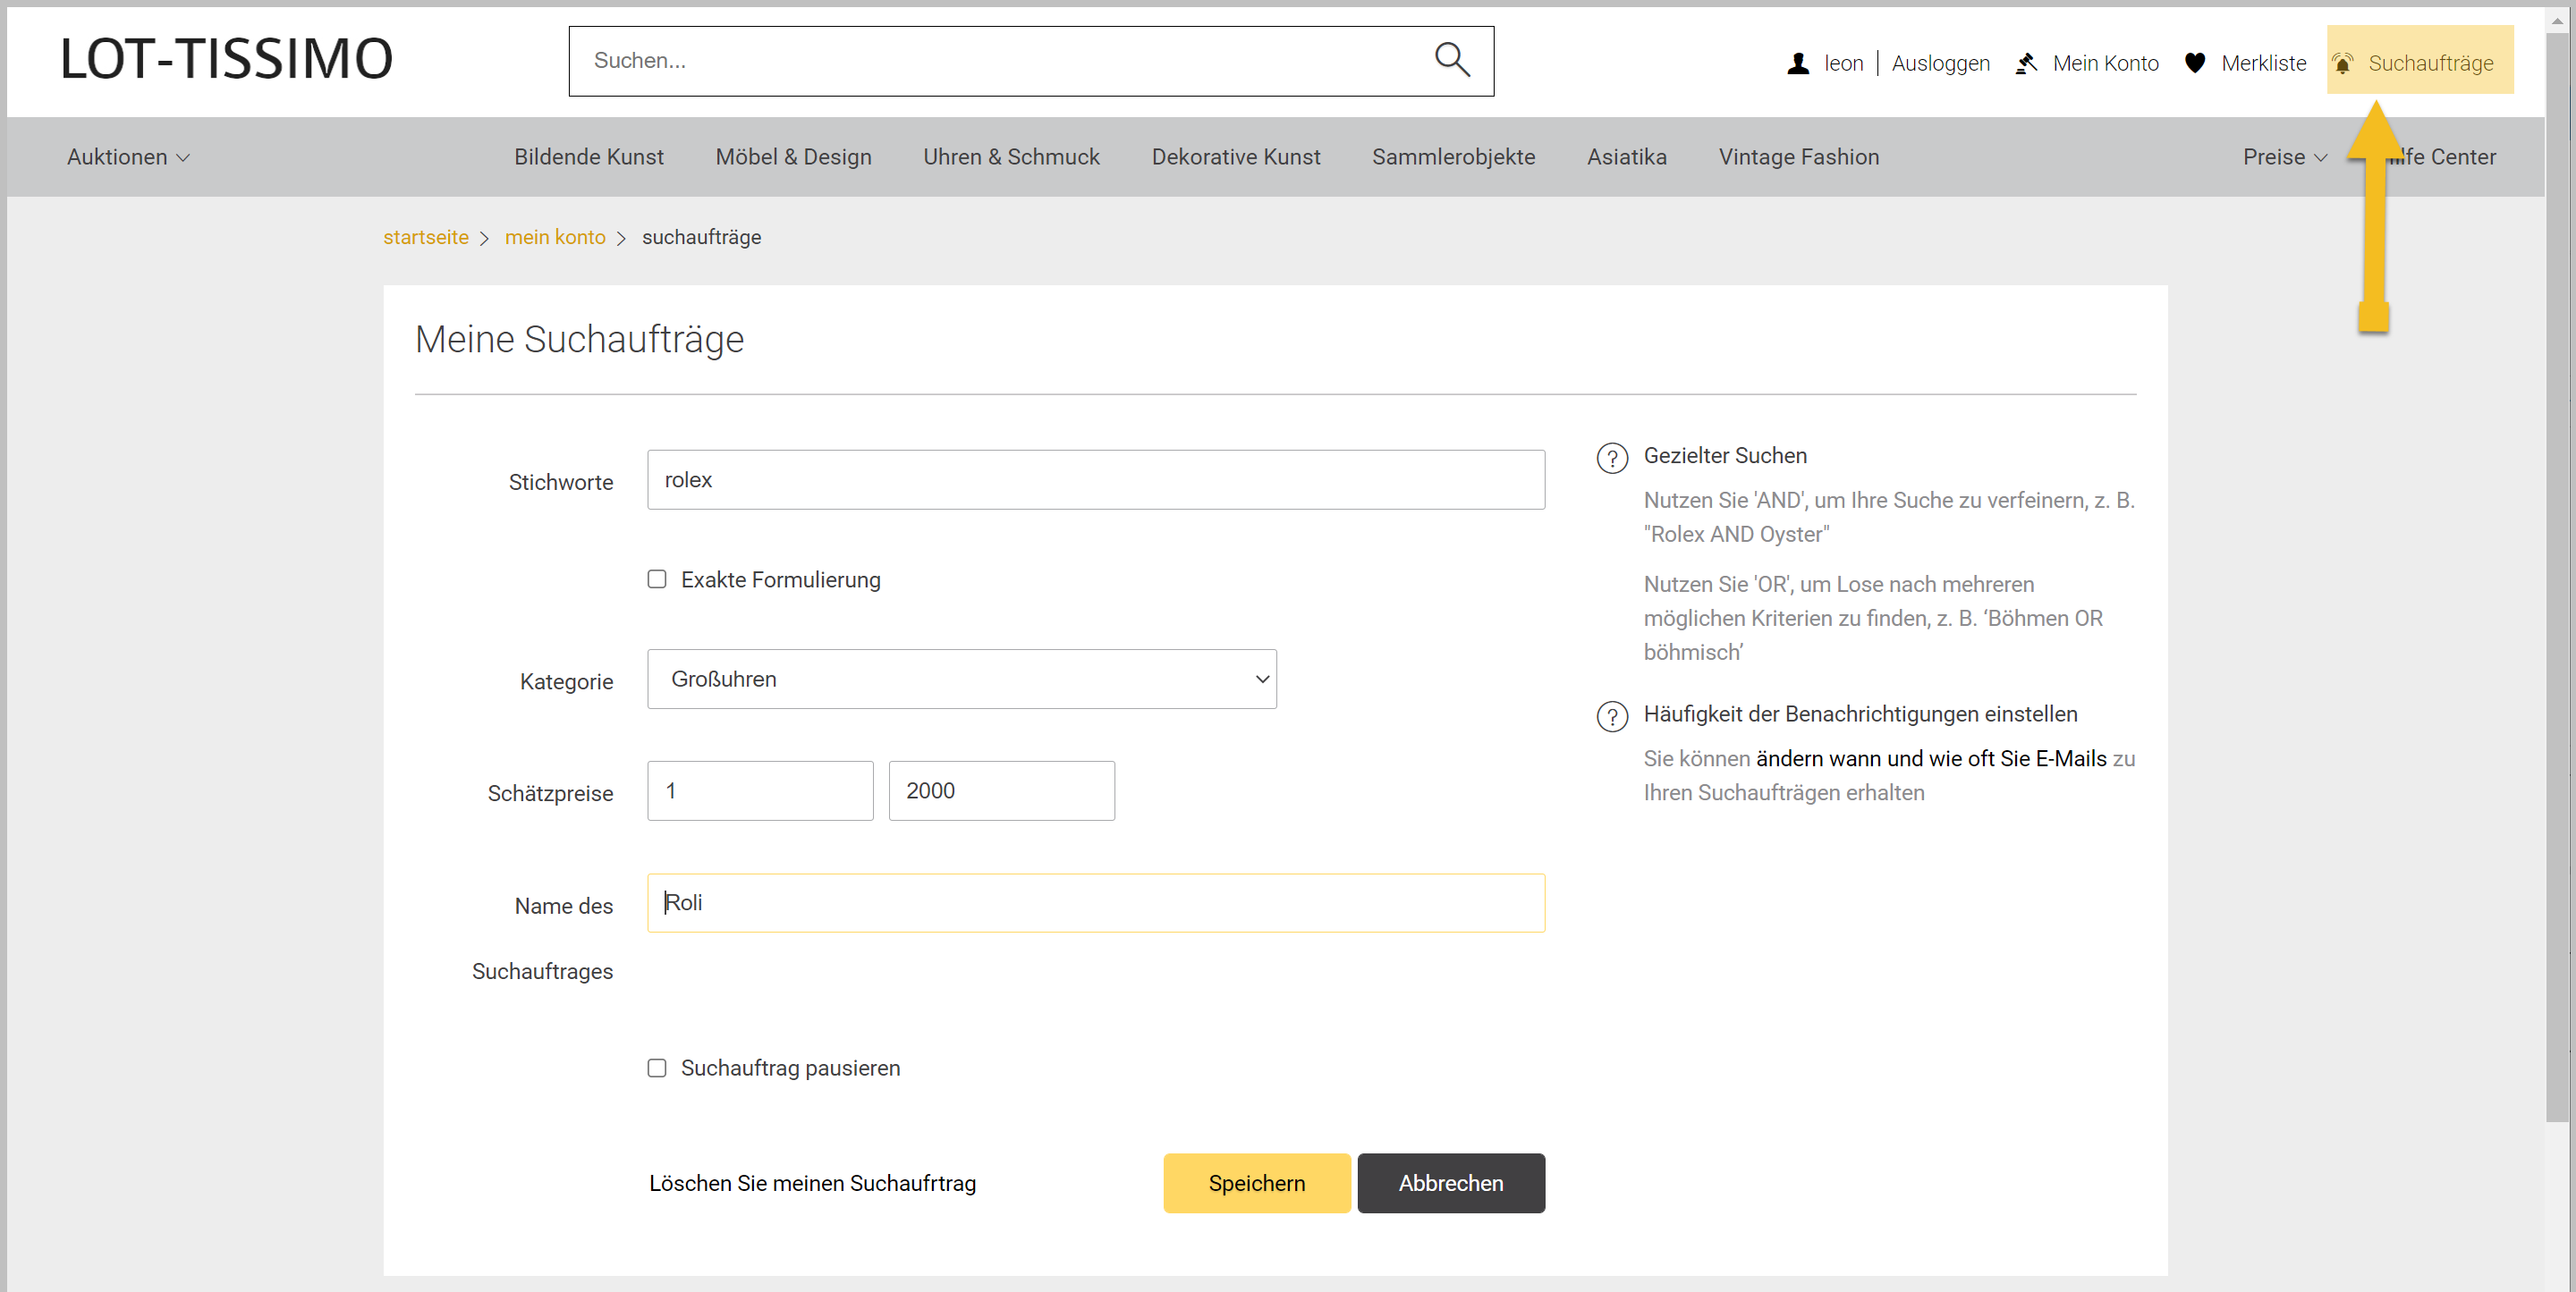Open Suchaufträge in the header

(2430, 63)
